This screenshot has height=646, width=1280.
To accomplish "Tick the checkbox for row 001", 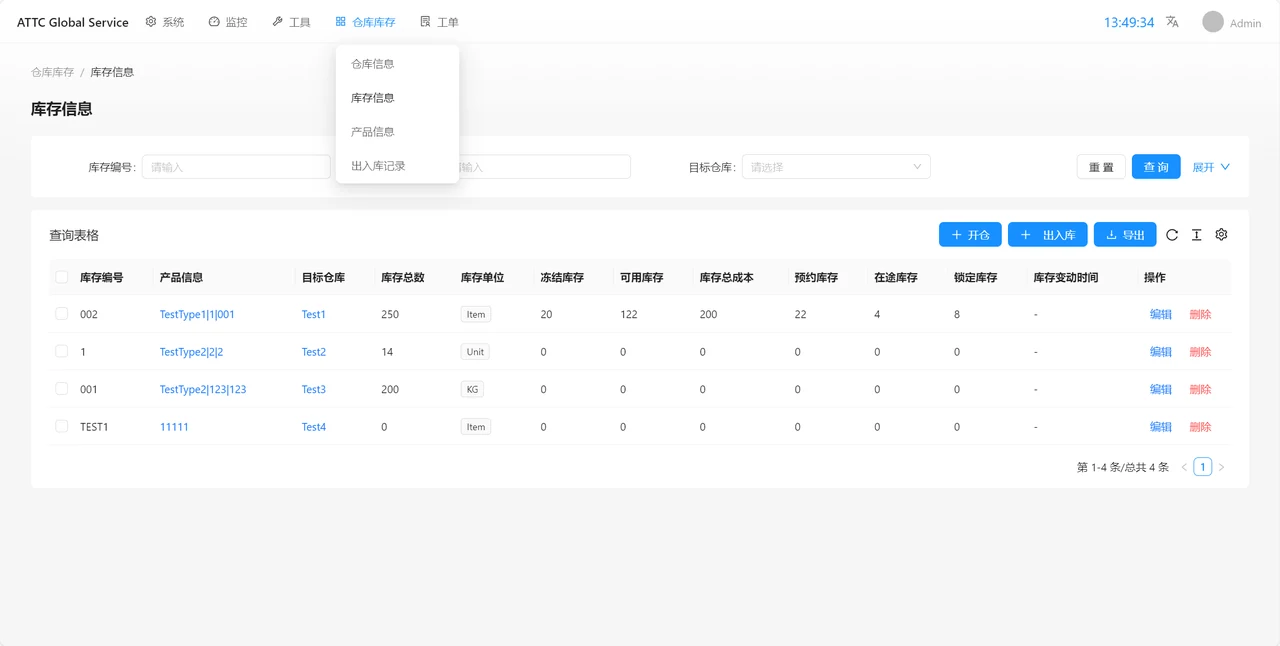I will click(x=62, y=389).
